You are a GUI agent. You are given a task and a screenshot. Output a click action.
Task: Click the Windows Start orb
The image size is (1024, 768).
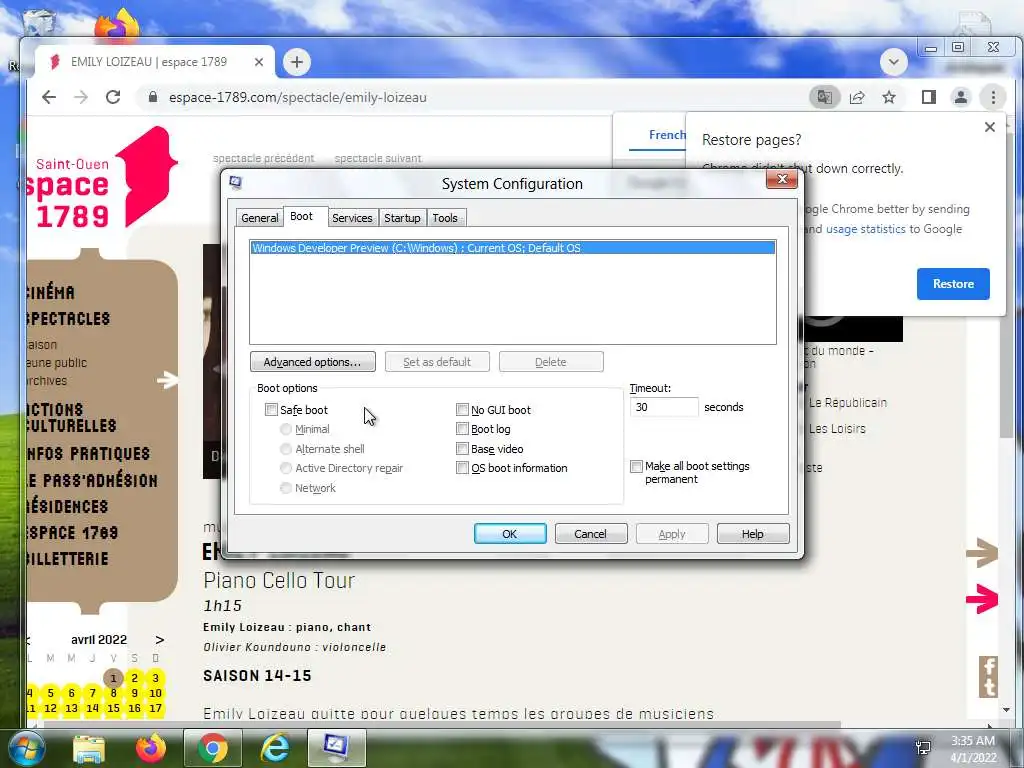pos(26,748)
